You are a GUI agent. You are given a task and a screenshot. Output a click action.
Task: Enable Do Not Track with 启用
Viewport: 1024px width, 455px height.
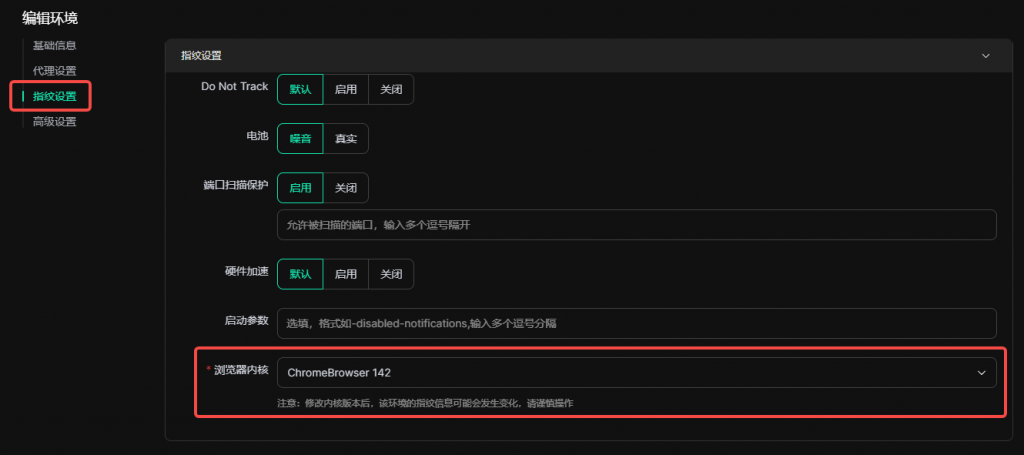pyautogui.click(x=346, y=89)
